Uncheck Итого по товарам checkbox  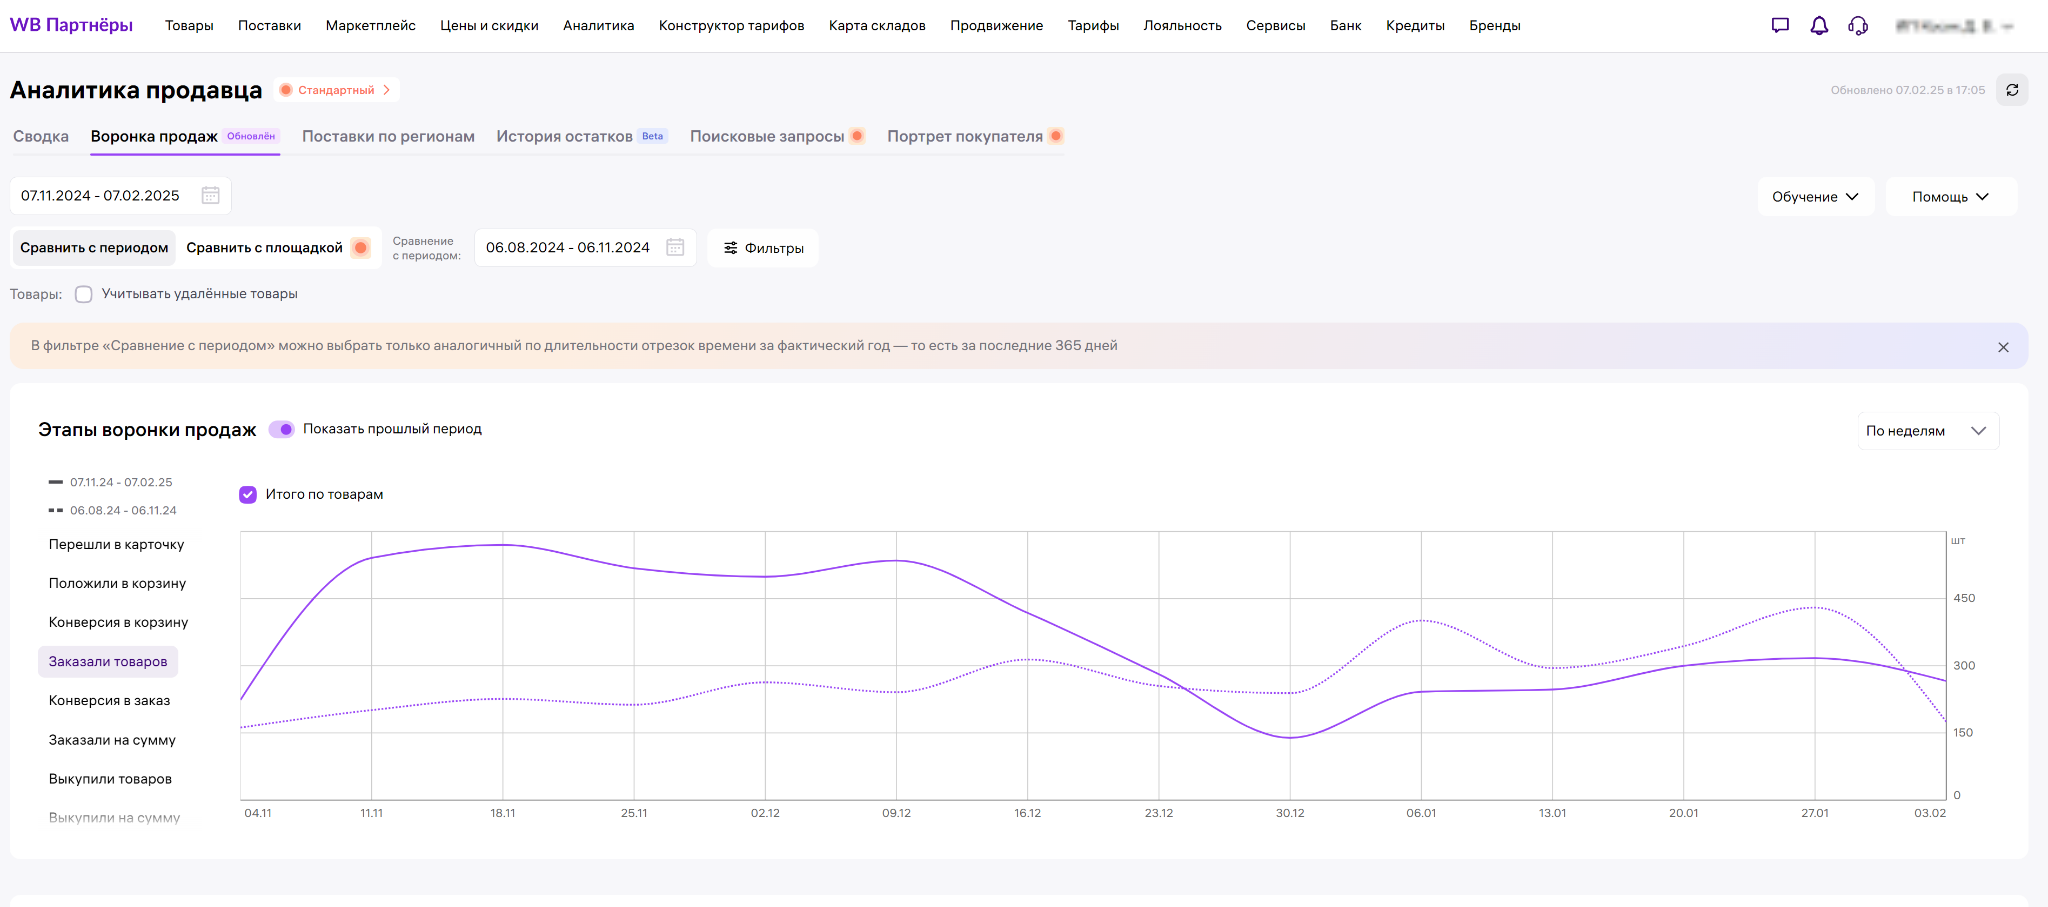(x=248, y=495)
